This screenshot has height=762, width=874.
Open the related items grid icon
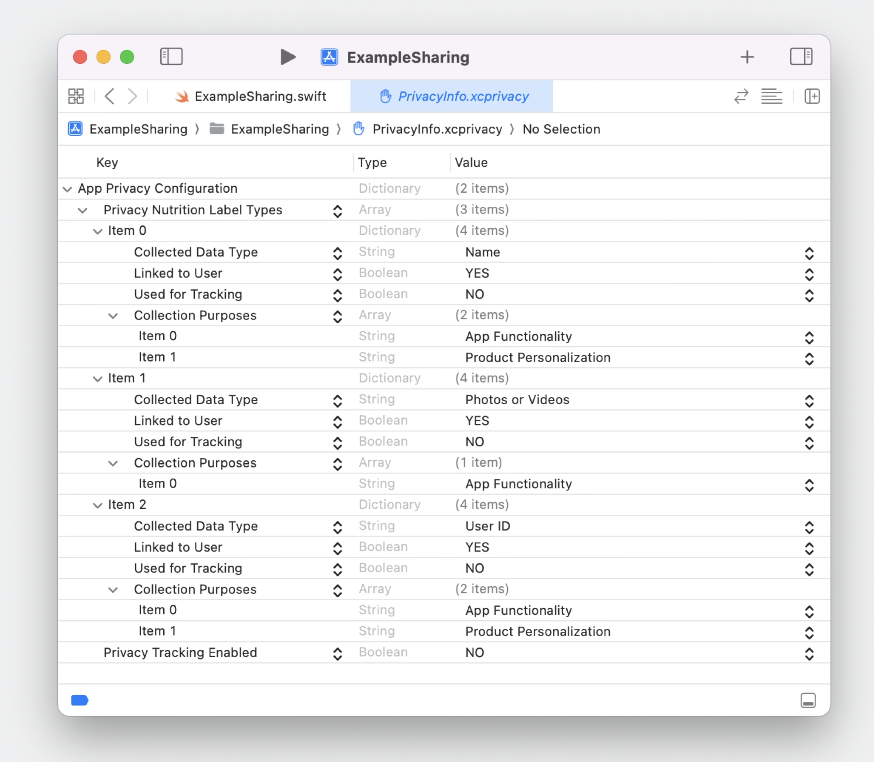(76, 96)
